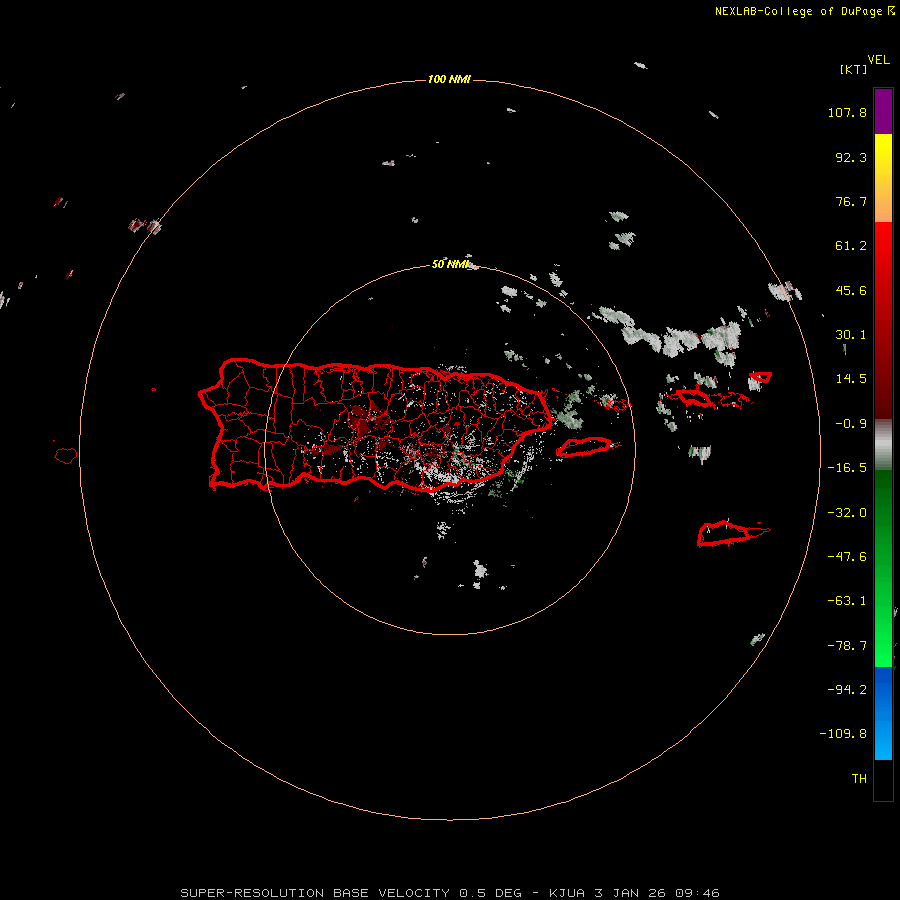The width and height of the screenshot is (900, 900).
Task: Click the [KT] units label
Action: 854,69
